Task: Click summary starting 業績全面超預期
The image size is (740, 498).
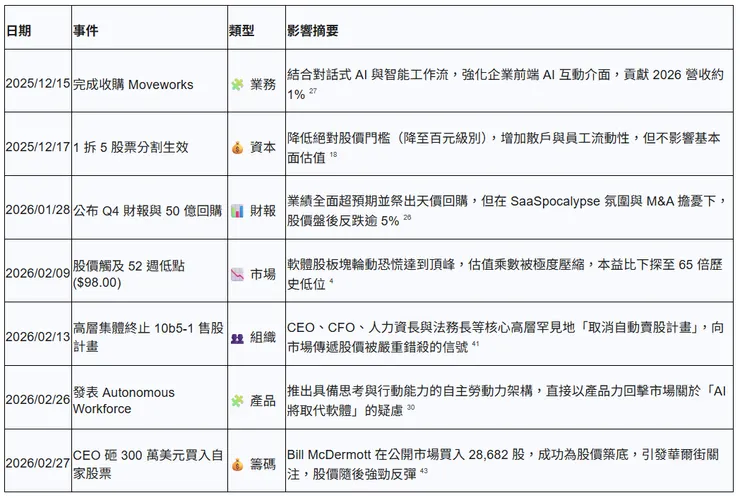Action: pyautogui.click(x=507, y=211)
